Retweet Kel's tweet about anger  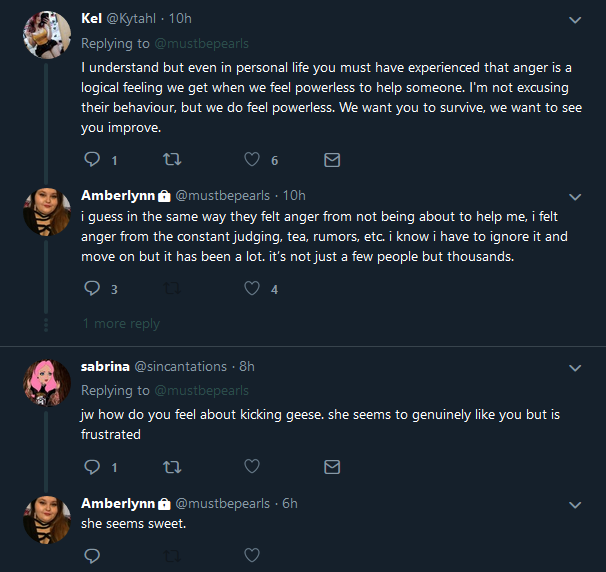(172, 159)
